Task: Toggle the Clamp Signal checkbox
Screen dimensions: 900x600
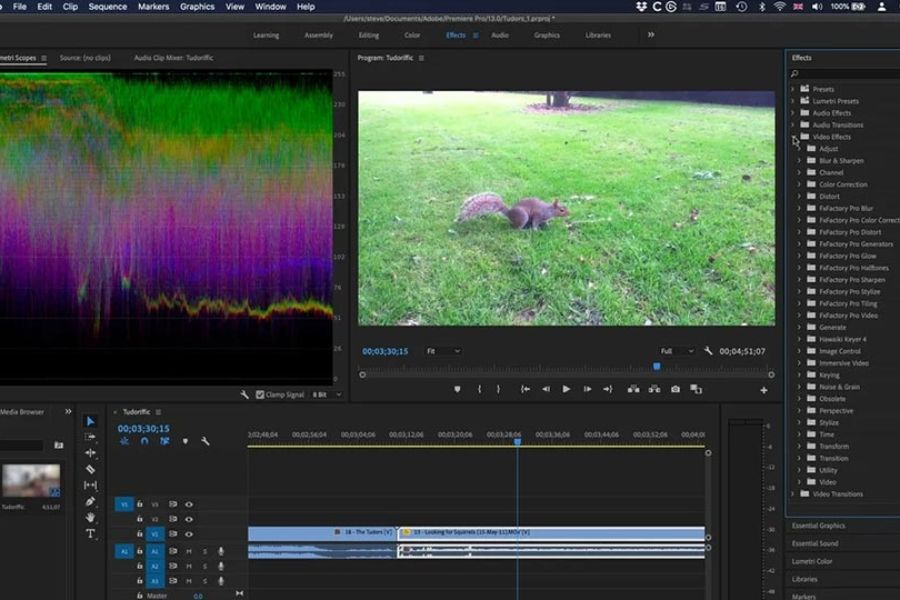Action: [x=260, y=395]
